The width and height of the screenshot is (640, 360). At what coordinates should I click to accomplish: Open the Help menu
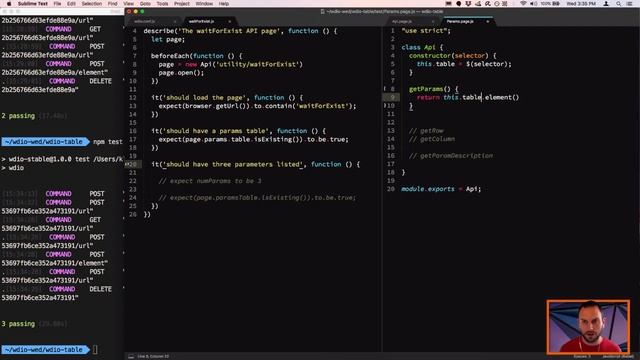pos(224,4)
